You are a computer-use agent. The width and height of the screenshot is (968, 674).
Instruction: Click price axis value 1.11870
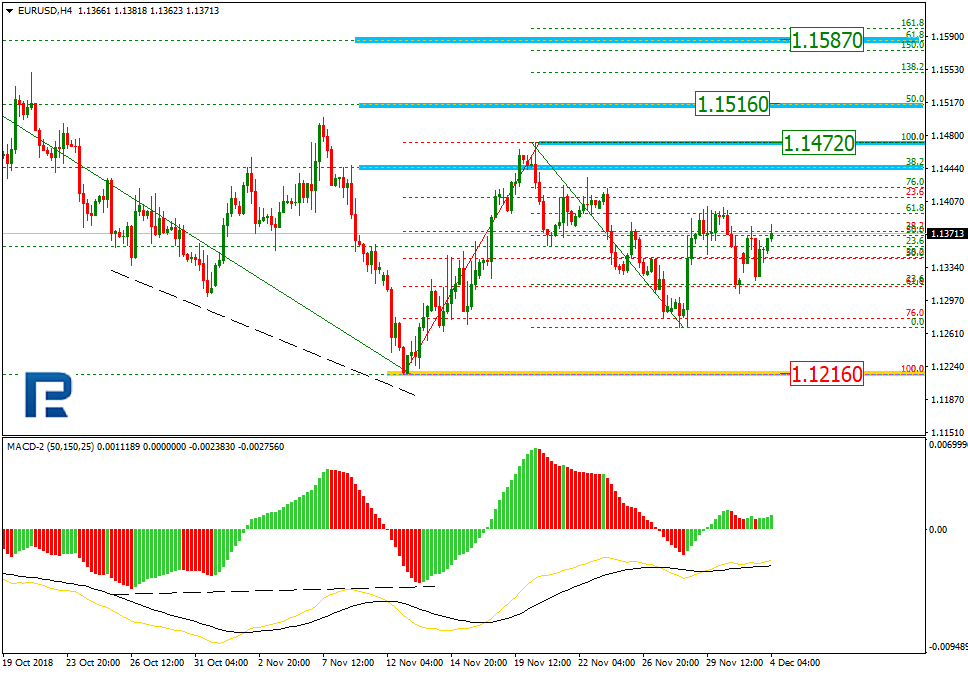click(x=948, y=400)
